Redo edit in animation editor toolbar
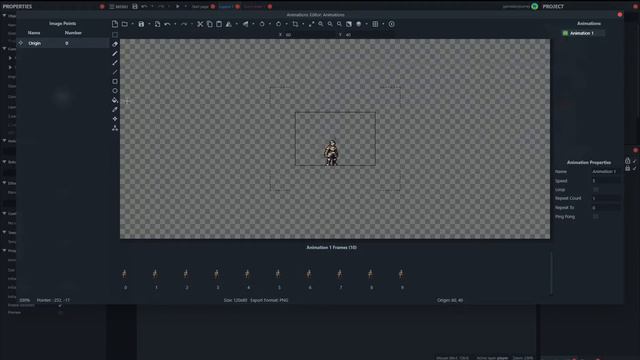Image resolution: width=640 pixels, height=360 pixels. coord(184,24)
